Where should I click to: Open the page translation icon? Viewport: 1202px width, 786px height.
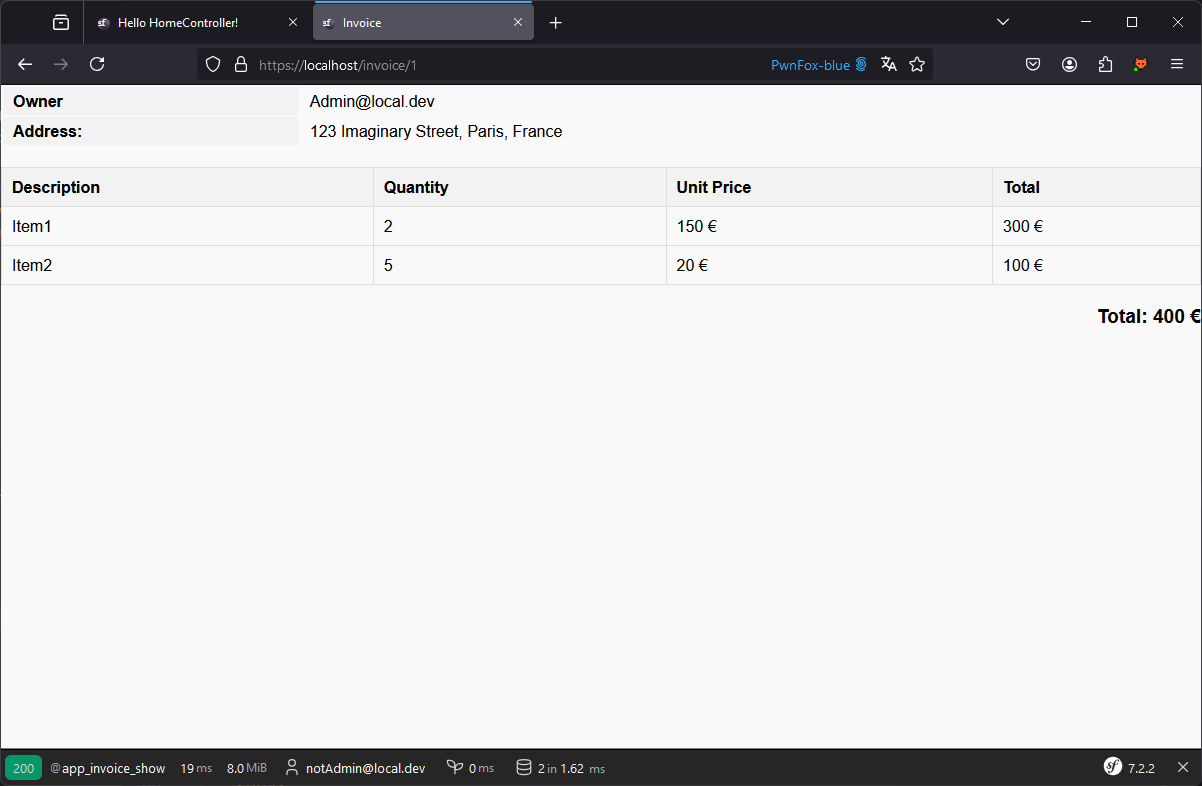pyautogui.click(x=888, y=64)
